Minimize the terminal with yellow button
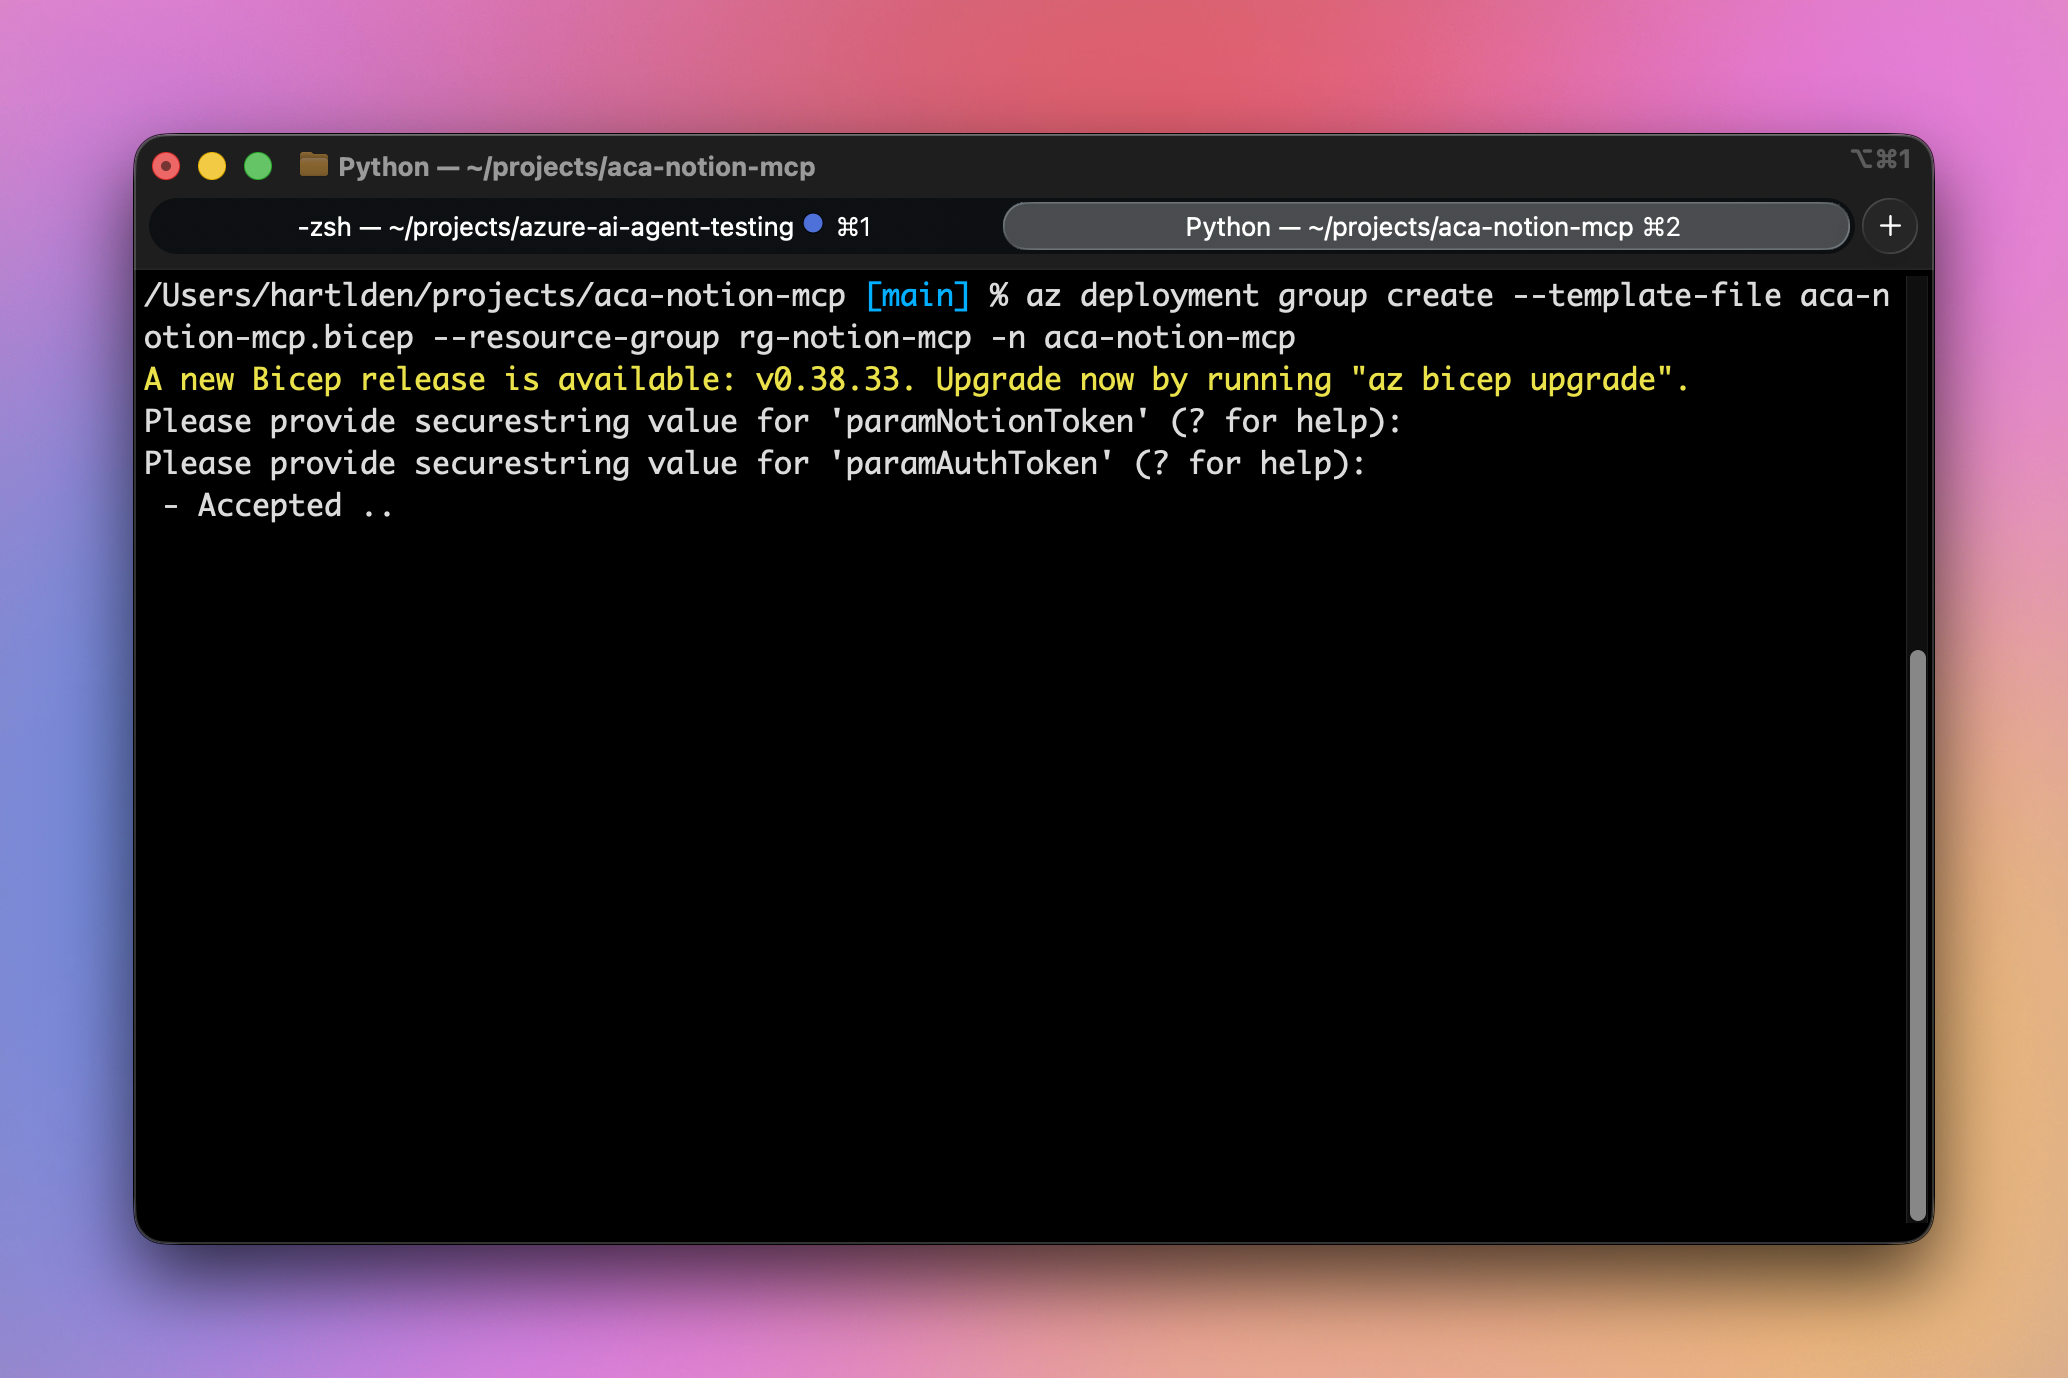This screenshot has height=1378, width=2068. coord(212,166)
